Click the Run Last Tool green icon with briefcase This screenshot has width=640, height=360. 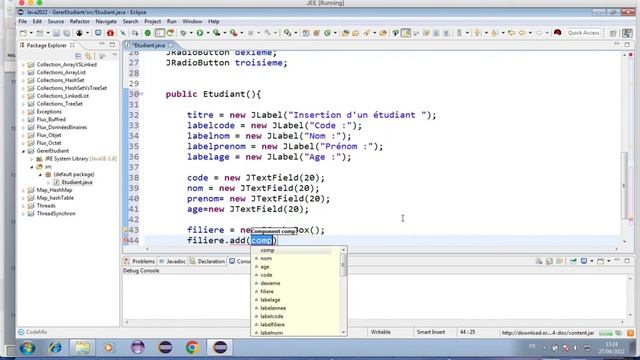(x=216, y=33)
